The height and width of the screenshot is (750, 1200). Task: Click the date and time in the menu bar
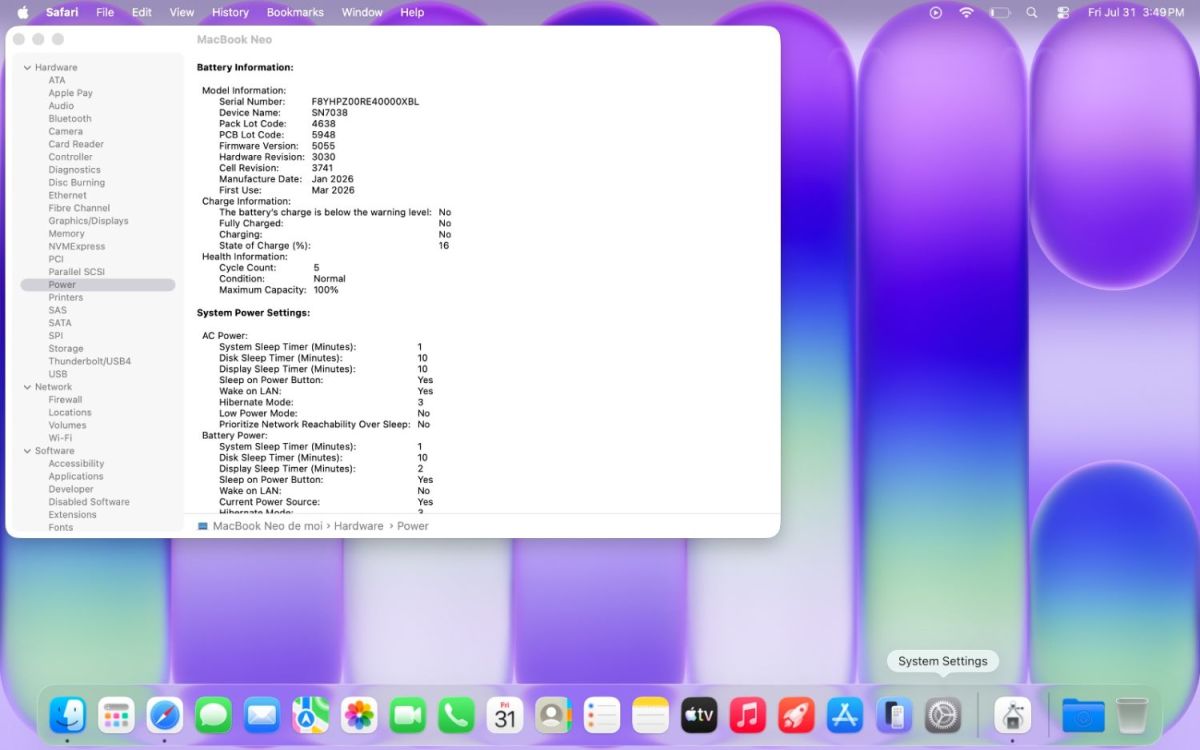click(1136, 12)
